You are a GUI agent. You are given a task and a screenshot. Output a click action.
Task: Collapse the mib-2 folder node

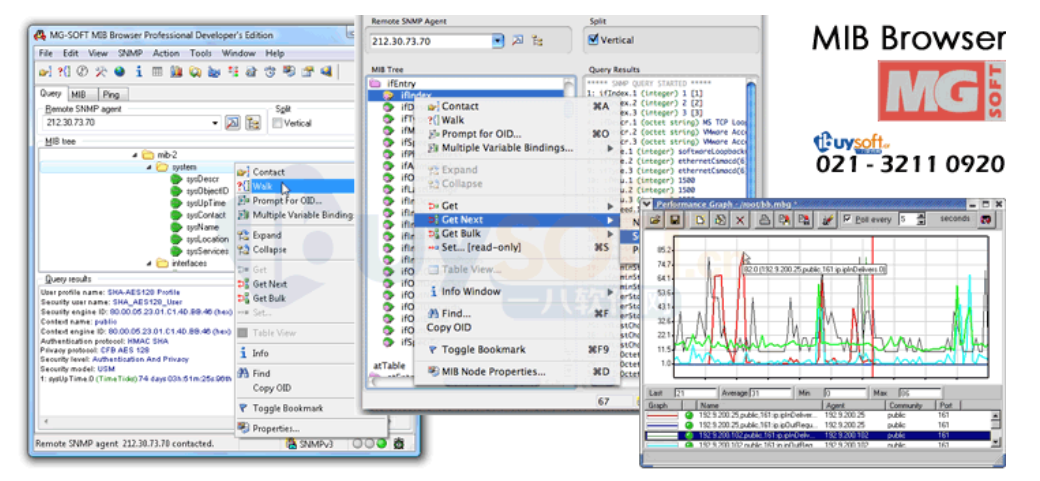click(135, 155)
